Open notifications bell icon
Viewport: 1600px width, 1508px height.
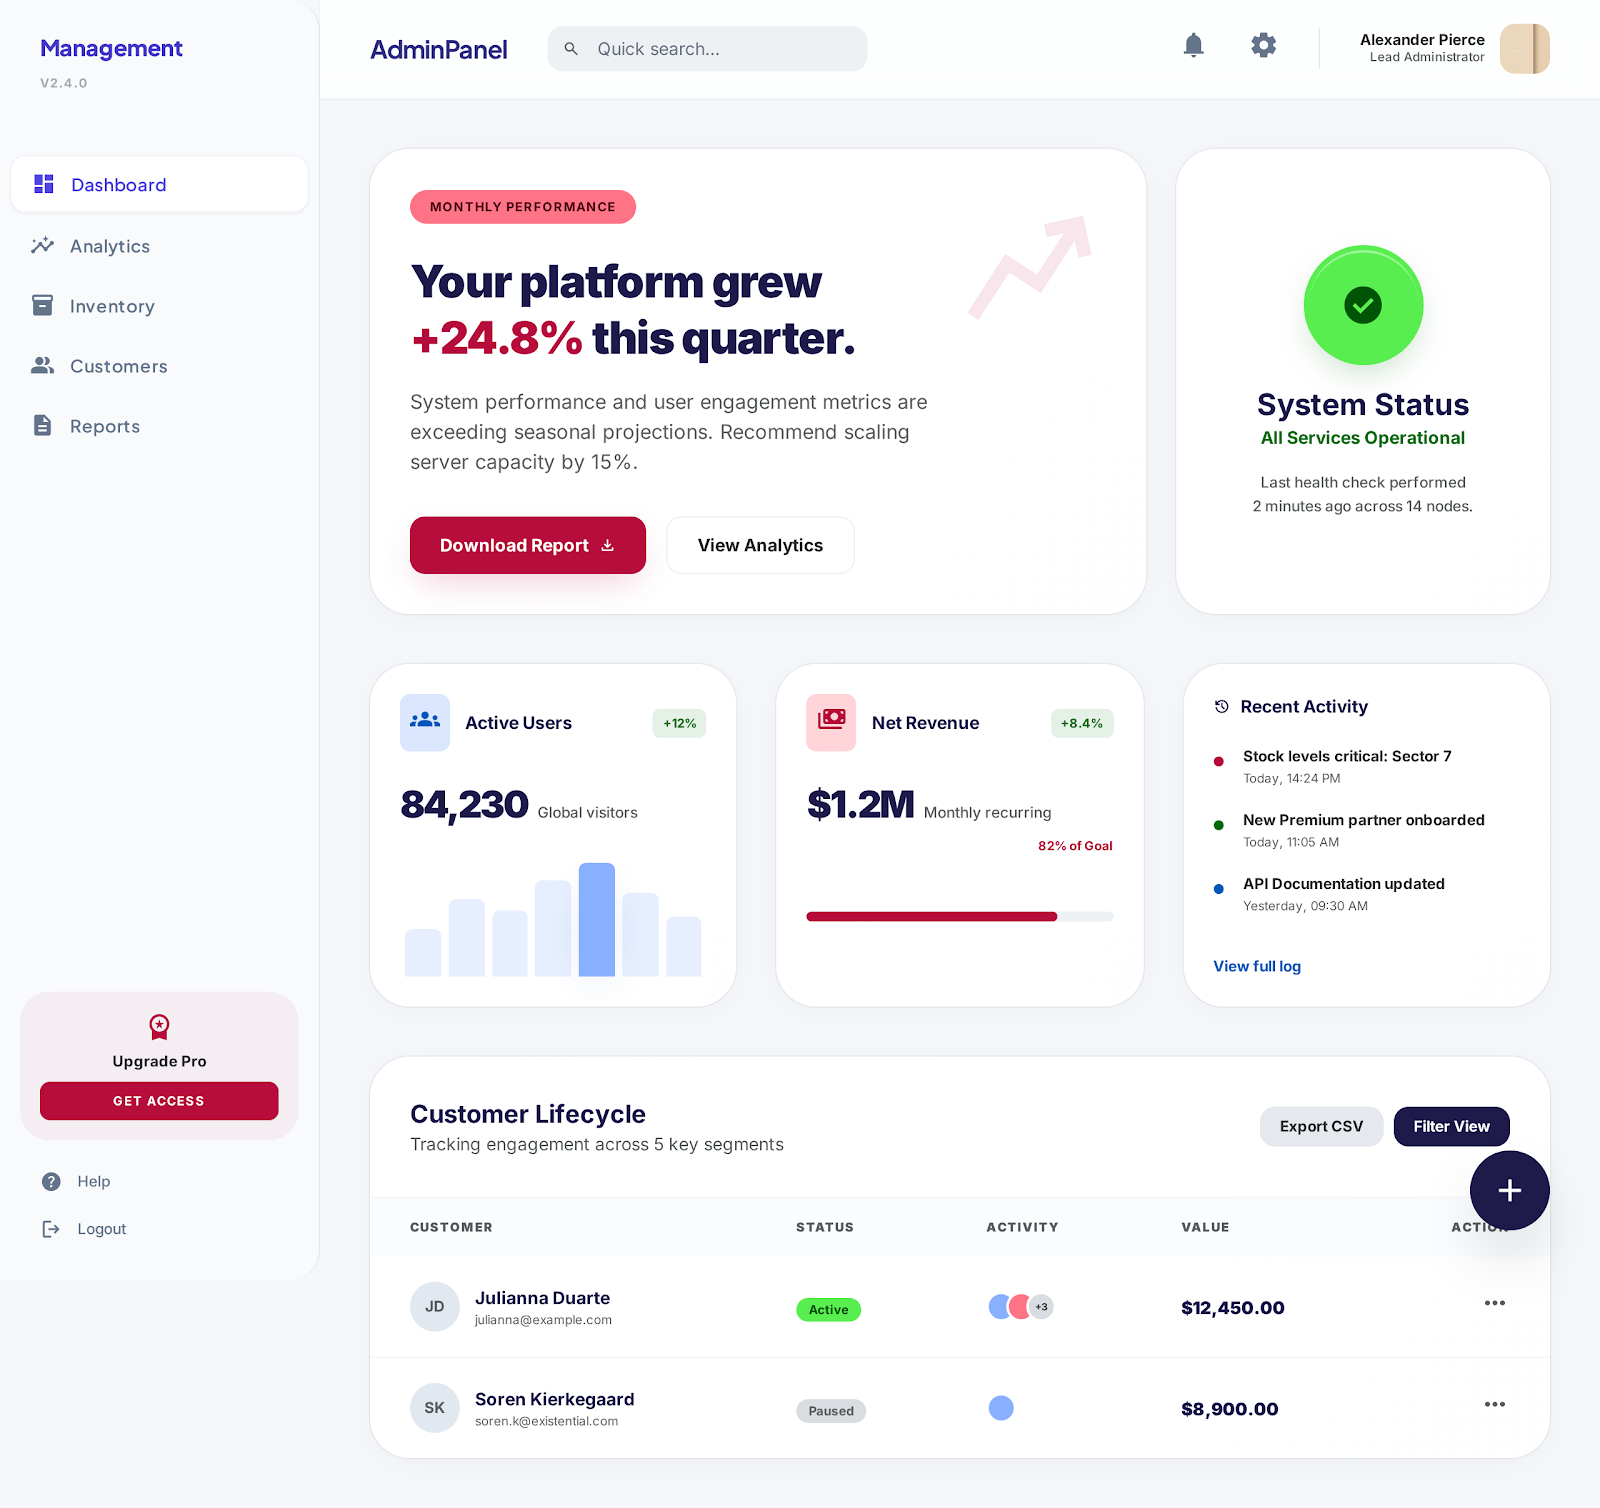tap(1193, 45)
